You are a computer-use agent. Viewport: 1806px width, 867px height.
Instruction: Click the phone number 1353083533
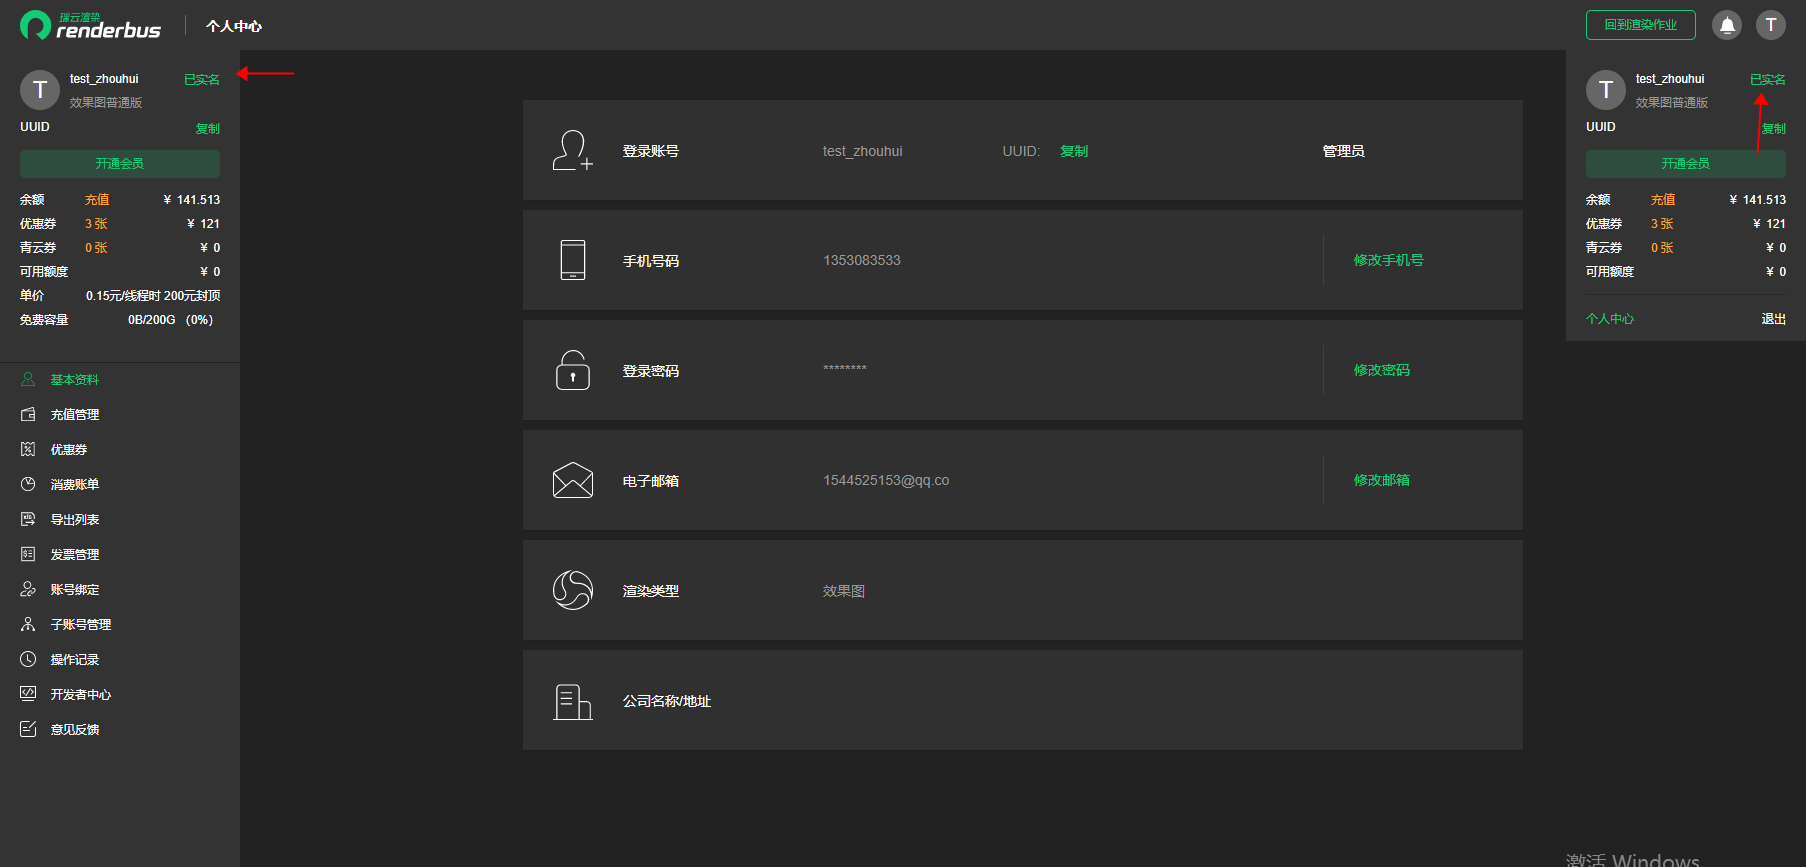pos(862,260)
